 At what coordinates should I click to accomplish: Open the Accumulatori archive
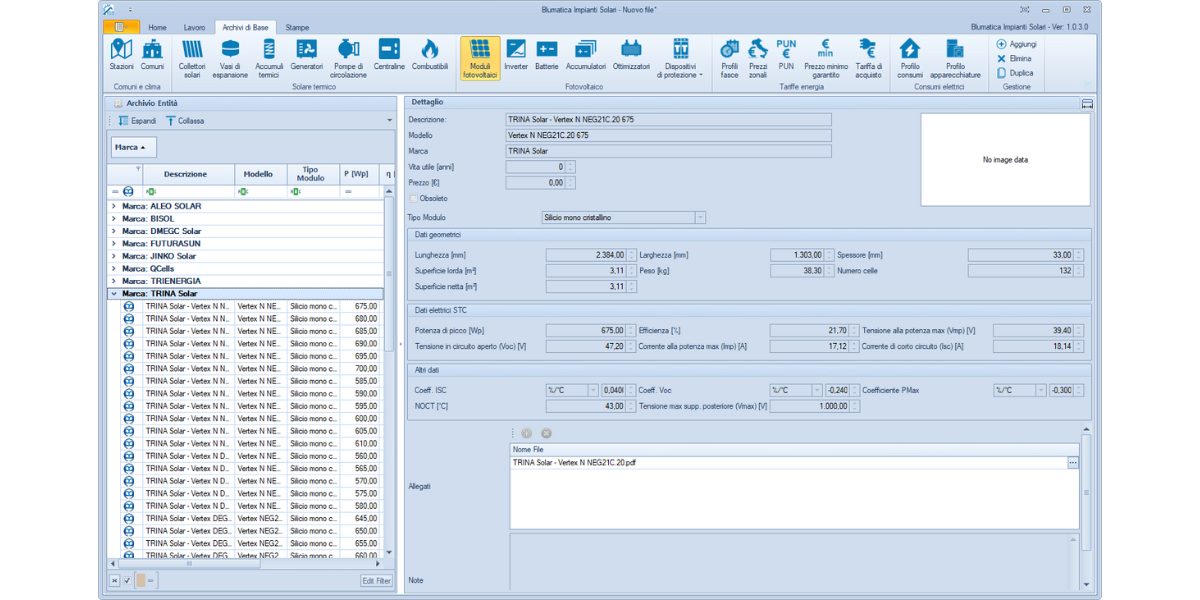pyautogui.click(x=586, y=57)
